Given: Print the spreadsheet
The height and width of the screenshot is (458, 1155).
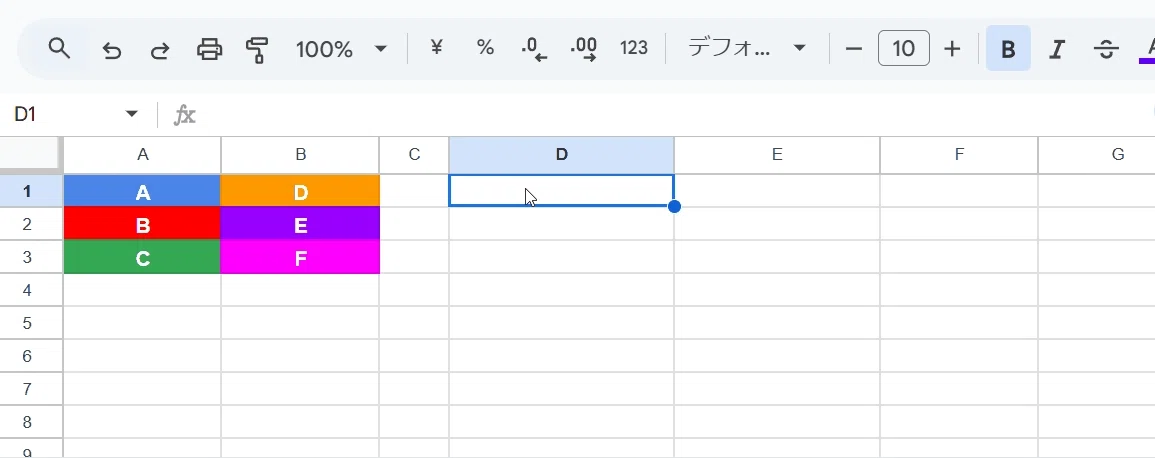Looking at the screenshot, I should pos(209,49).
